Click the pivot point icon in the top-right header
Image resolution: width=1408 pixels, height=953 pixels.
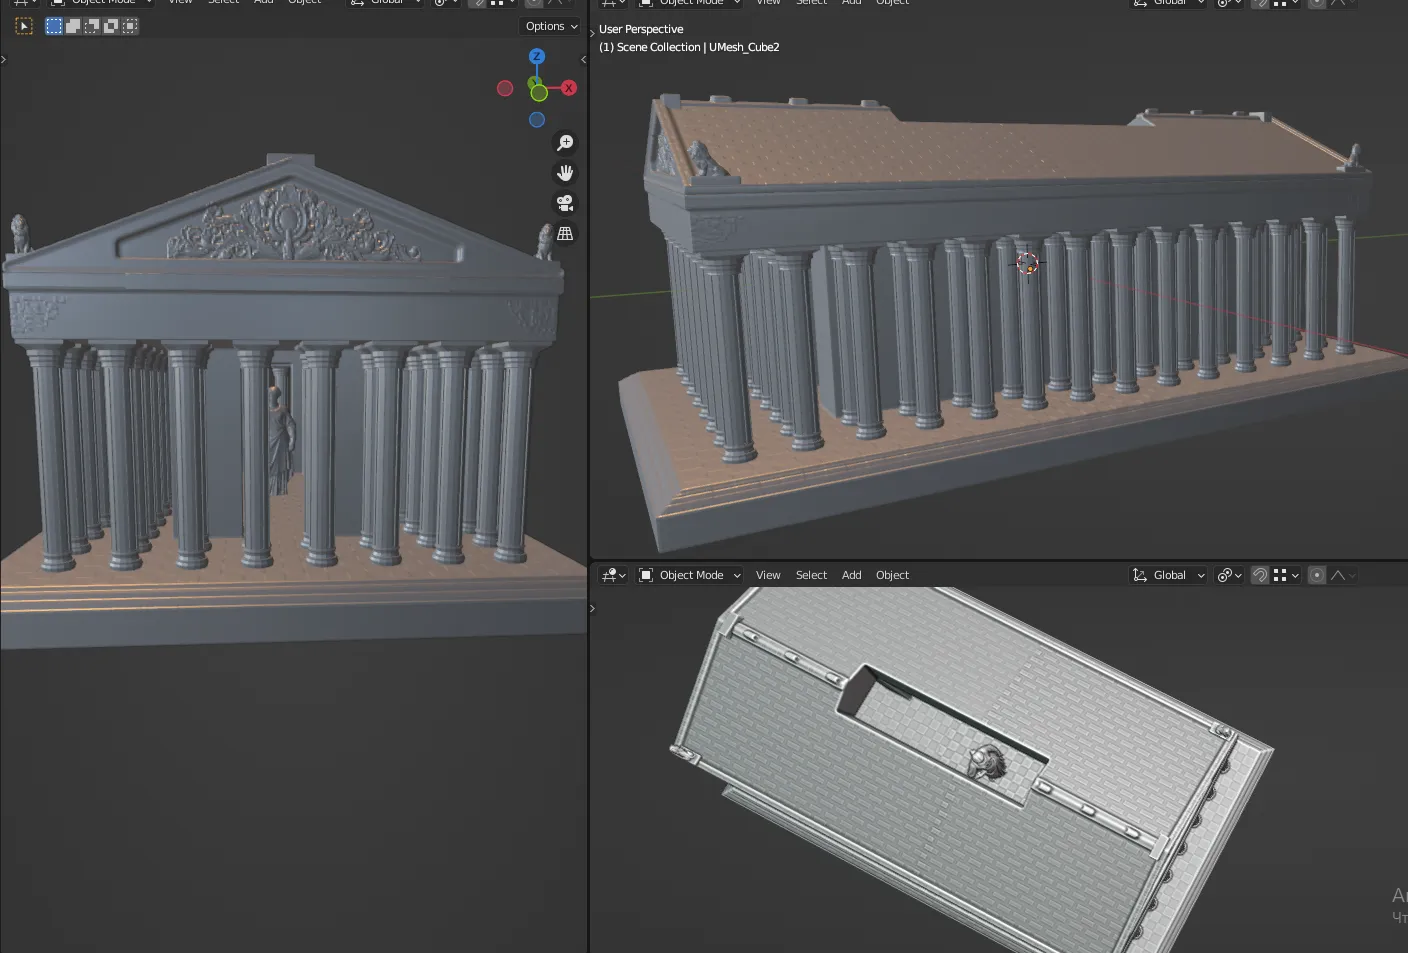[x=1221, y=4]
